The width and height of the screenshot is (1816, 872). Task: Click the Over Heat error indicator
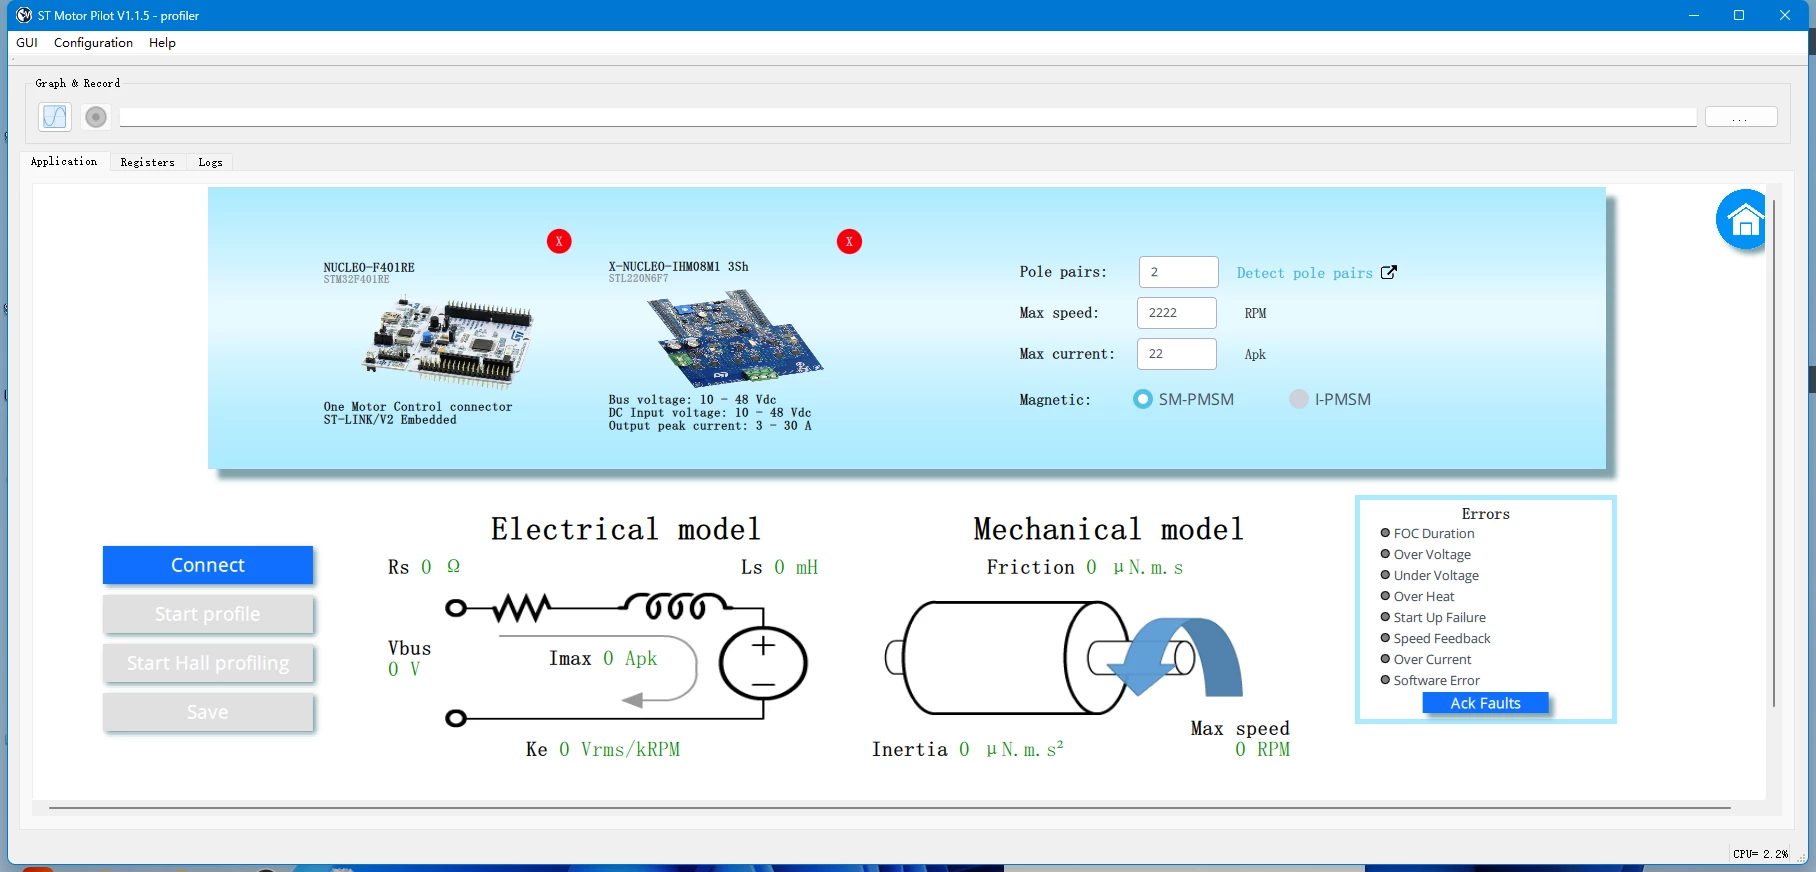[1385, 596]
